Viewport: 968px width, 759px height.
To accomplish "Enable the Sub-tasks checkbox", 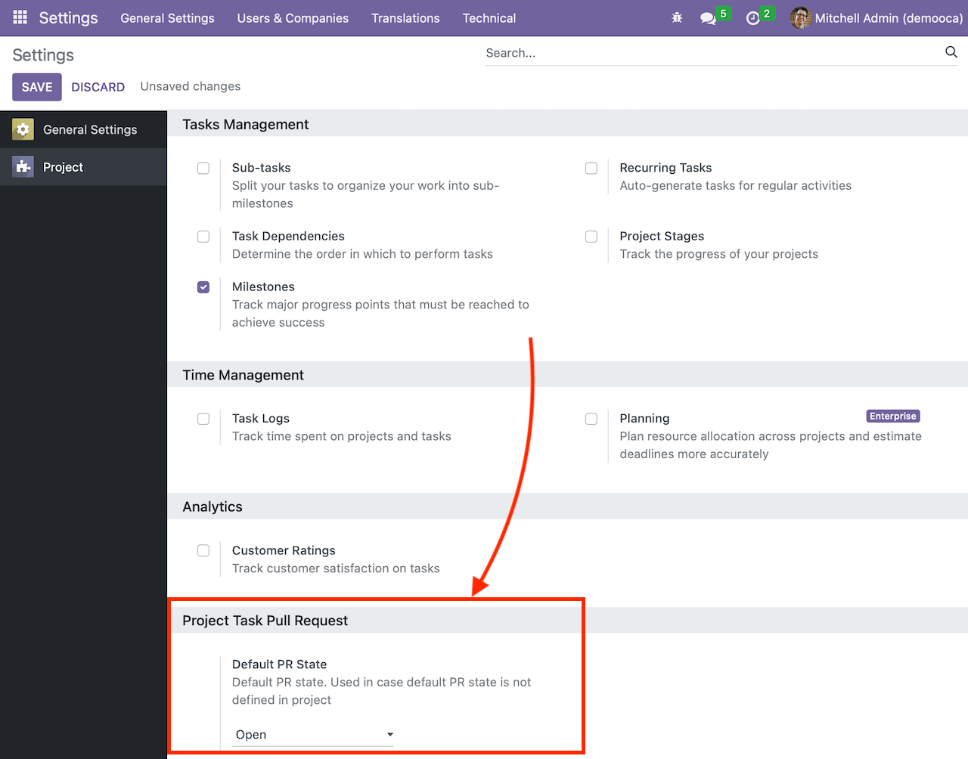I will point(203,168).
